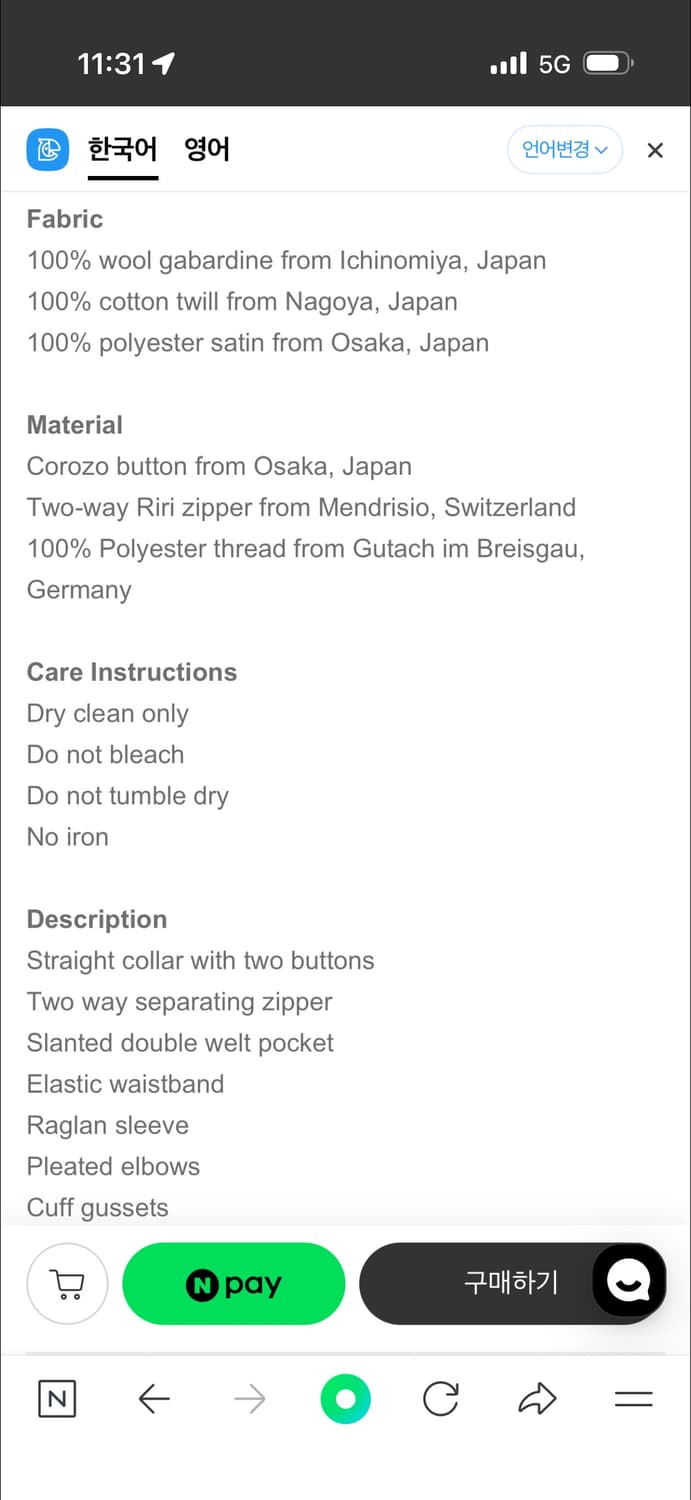The width and height of the screenshot is (691, 1500).
Task: Tap the Care Instructions heading
Action: 132,672
